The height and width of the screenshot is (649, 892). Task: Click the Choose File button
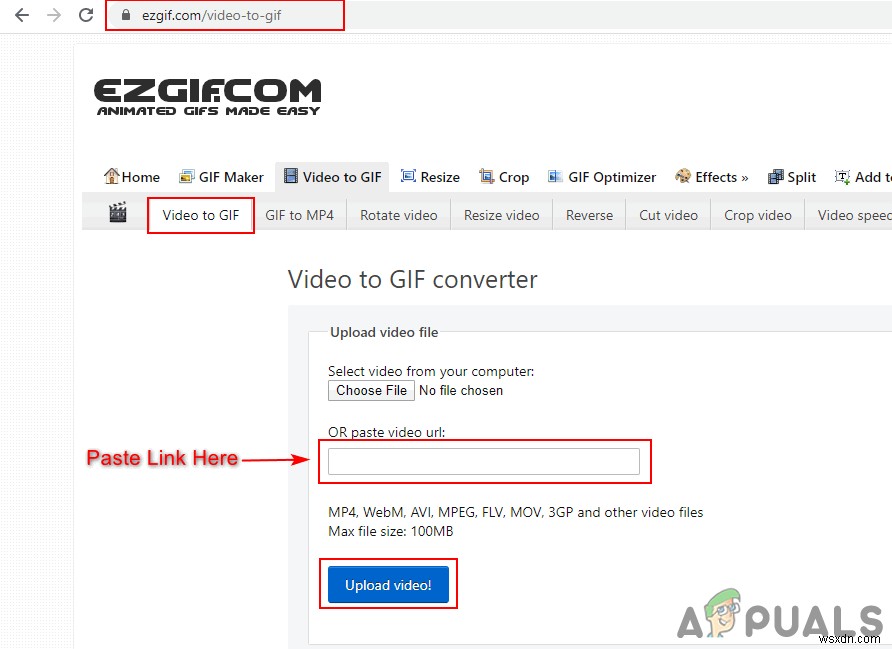(x=371, y=391)
